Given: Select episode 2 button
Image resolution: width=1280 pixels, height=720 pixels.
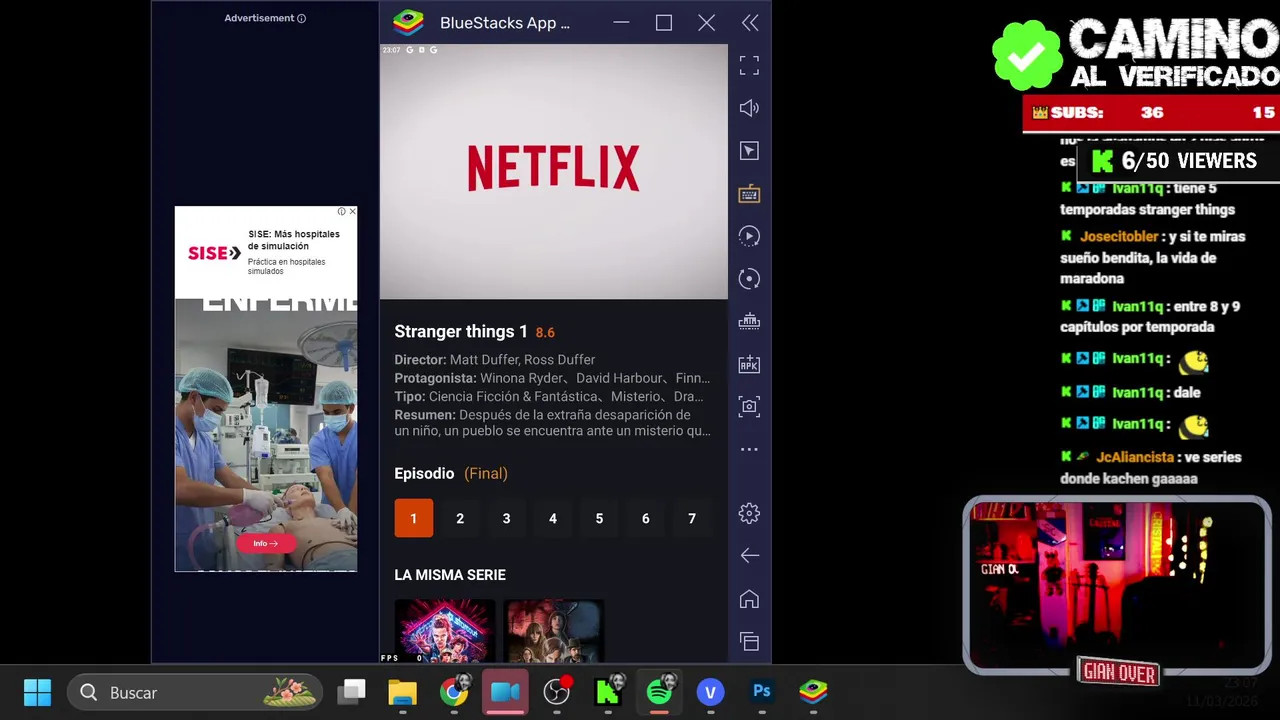Looking at the screenshot, I should [460, 518].
